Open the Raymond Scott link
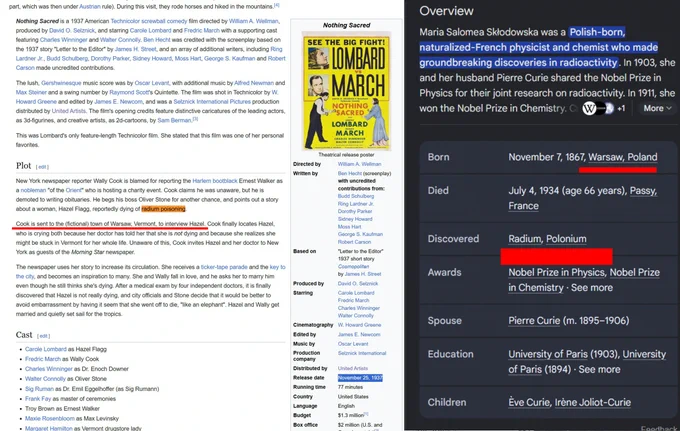 pyautogui.click(x=129, y=92)
